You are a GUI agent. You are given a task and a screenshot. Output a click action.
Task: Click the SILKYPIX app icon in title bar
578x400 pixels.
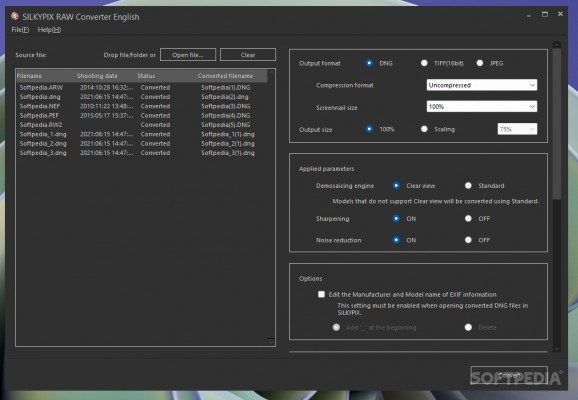[x=15, y=16]
